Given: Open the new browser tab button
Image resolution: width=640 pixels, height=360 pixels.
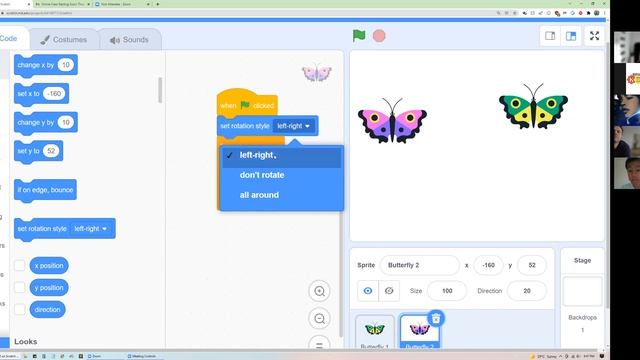Looking at the screenshot, I should tap(158, 4).
